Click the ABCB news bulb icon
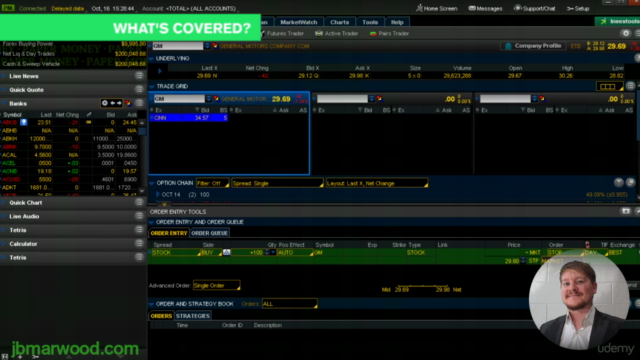 (x=24, y=122)
